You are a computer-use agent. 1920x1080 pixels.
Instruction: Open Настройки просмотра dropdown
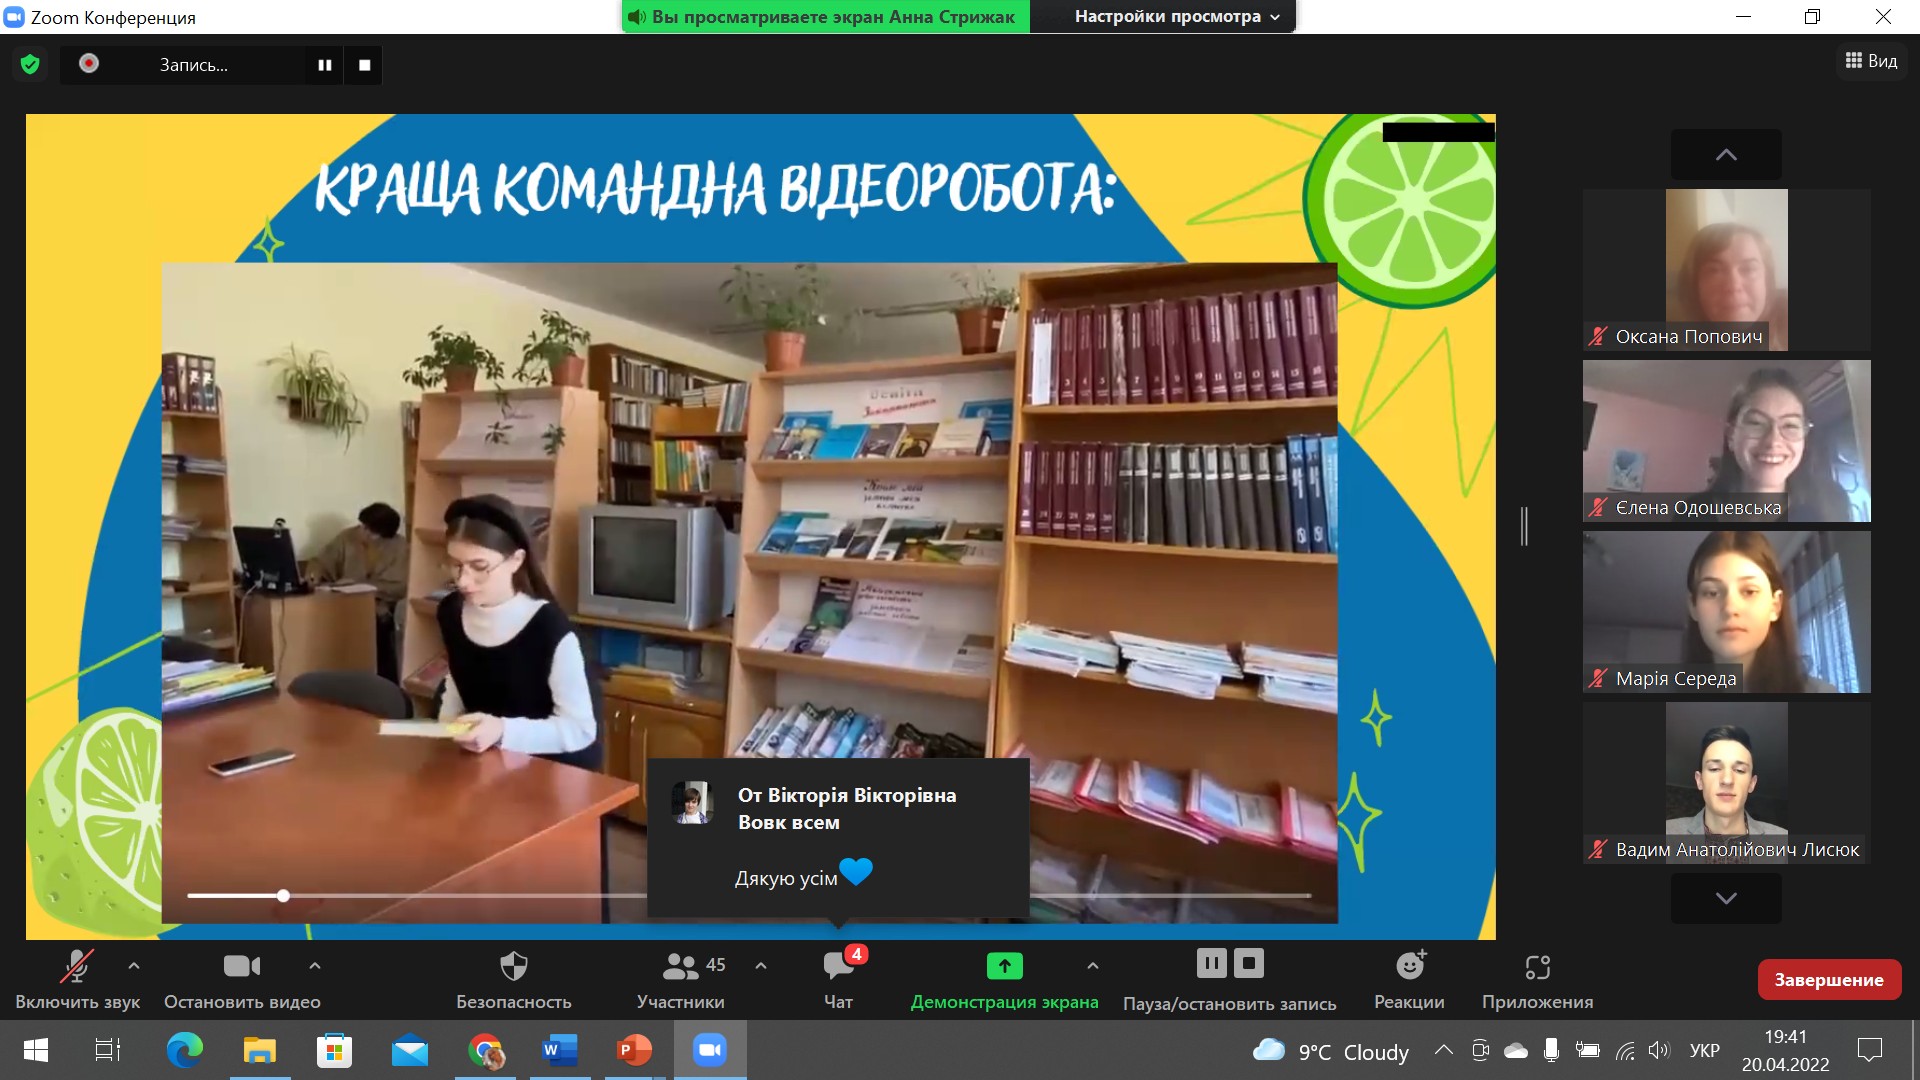tap(1177, 17)
